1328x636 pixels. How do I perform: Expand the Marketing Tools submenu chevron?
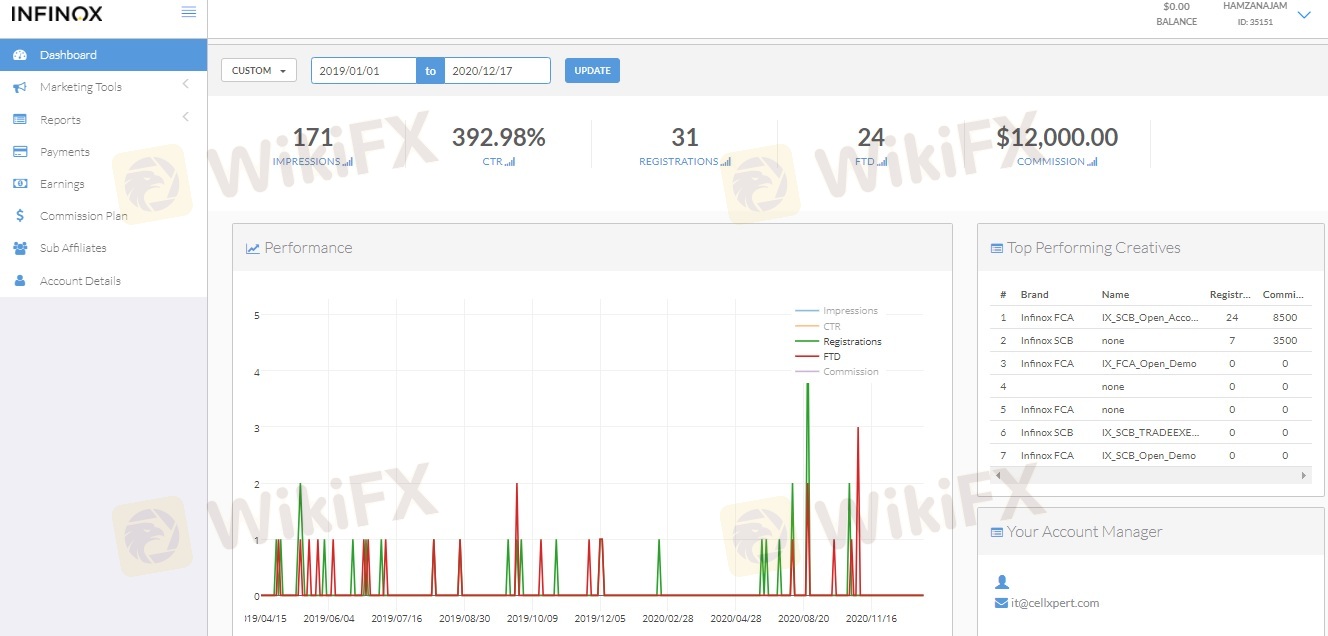186,85
